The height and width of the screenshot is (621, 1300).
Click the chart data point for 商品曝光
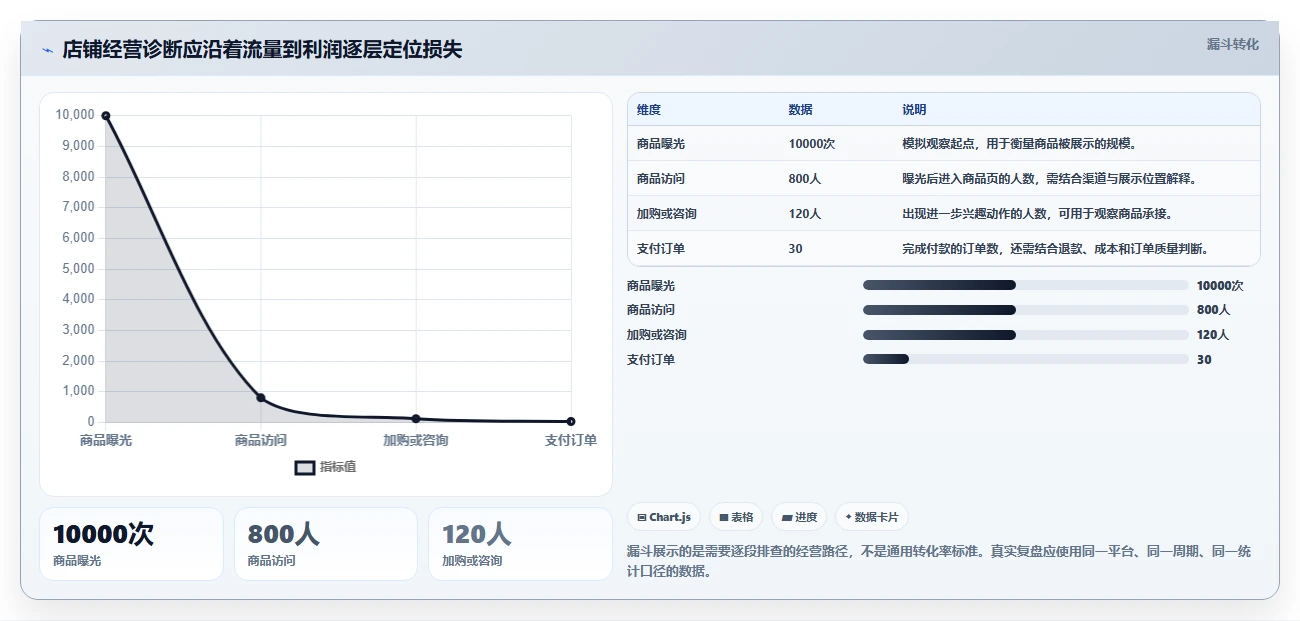click(x=106, y=116)
